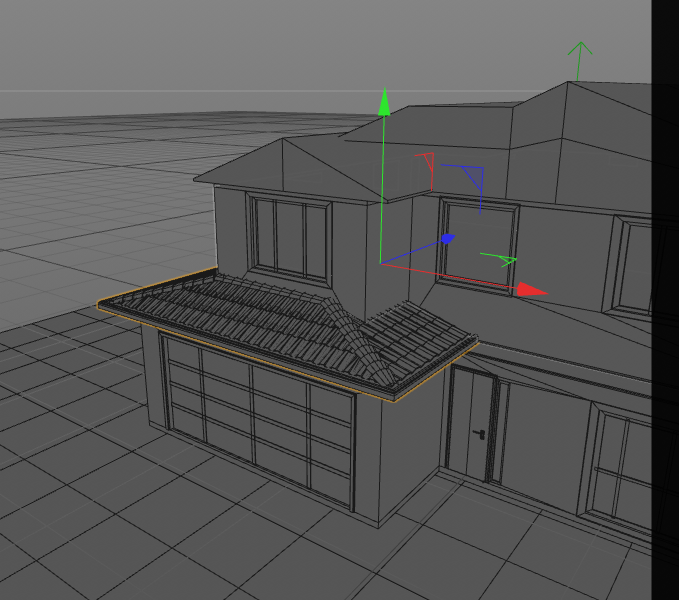Click the thin green axis arrow above the rear roof
This screenshot has height=600, width=679.
coord(579,61)
